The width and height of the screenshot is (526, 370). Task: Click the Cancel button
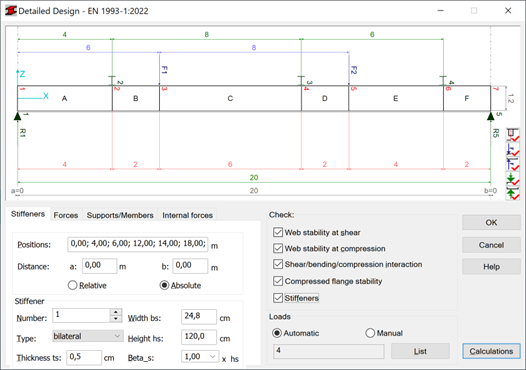[x=491, y=245]
